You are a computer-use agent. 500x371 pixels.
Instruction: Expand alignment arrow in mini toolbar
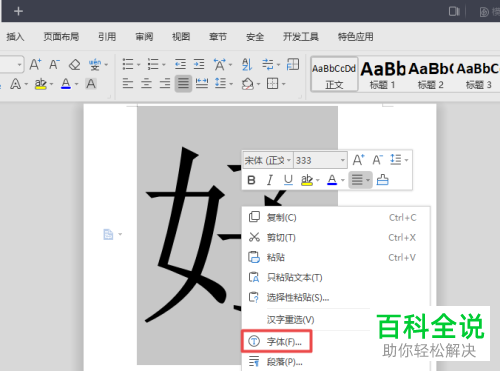coord(368,180)
